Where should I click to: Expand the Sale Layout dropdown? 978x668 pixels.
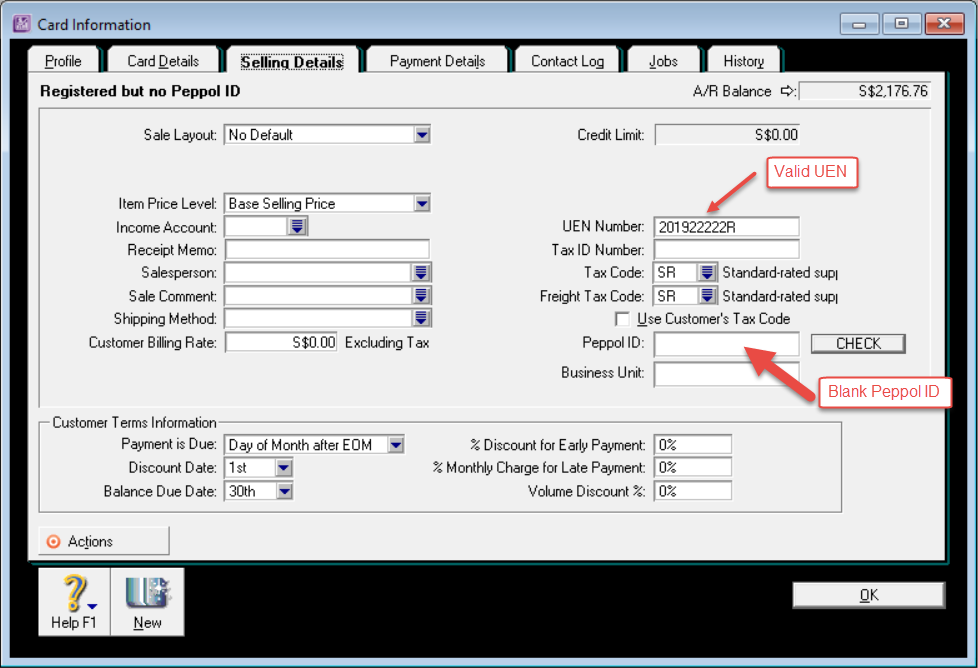(x=422, y=135)
